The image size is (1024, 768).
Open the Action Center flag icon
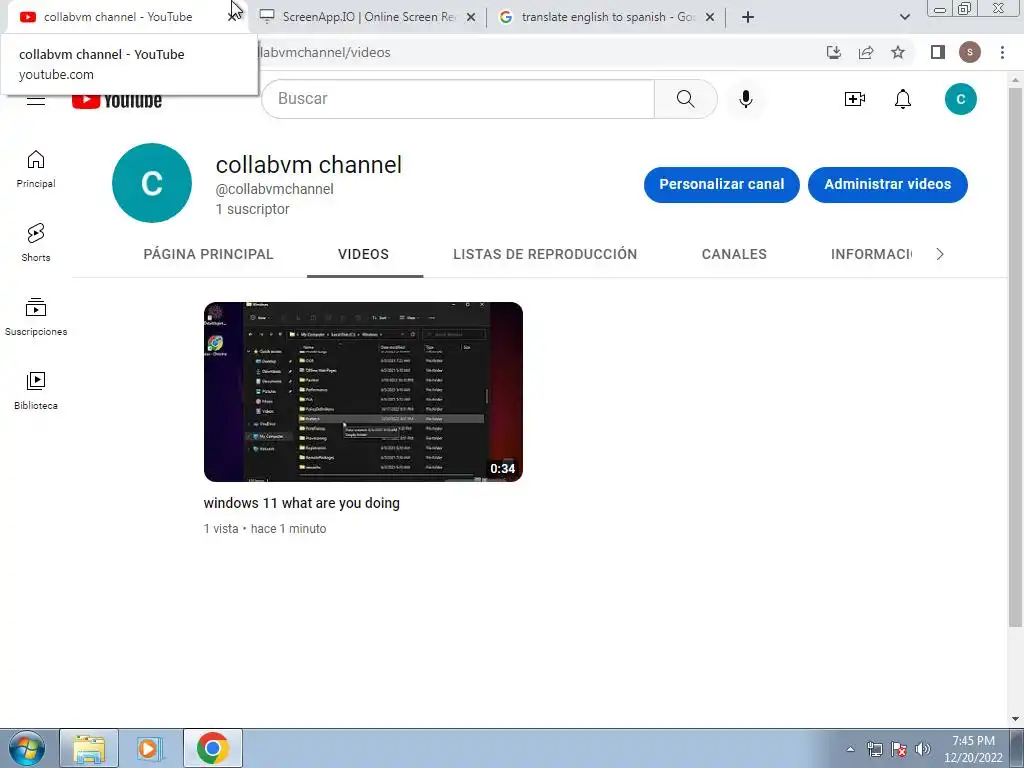point(899,749)
